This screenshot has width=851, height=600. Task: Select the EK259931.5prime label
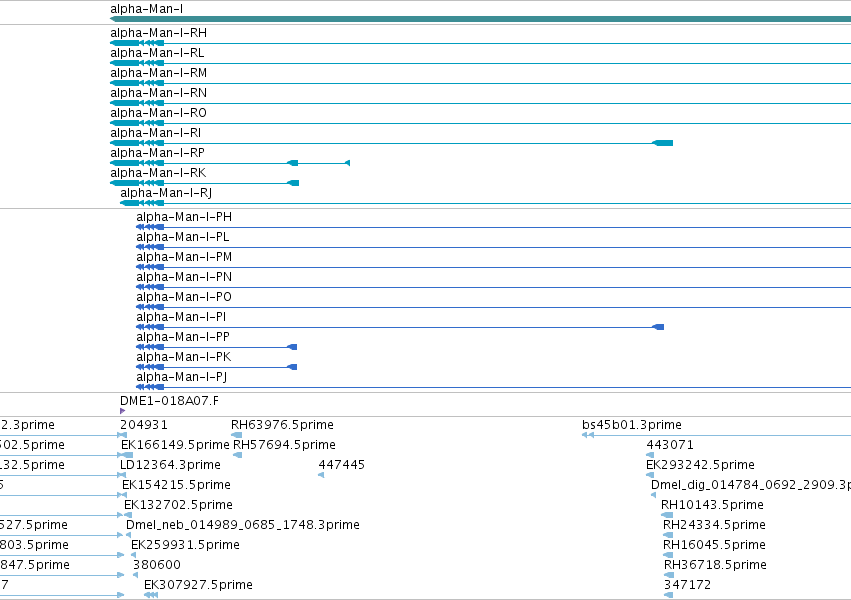tap(186, 545)
